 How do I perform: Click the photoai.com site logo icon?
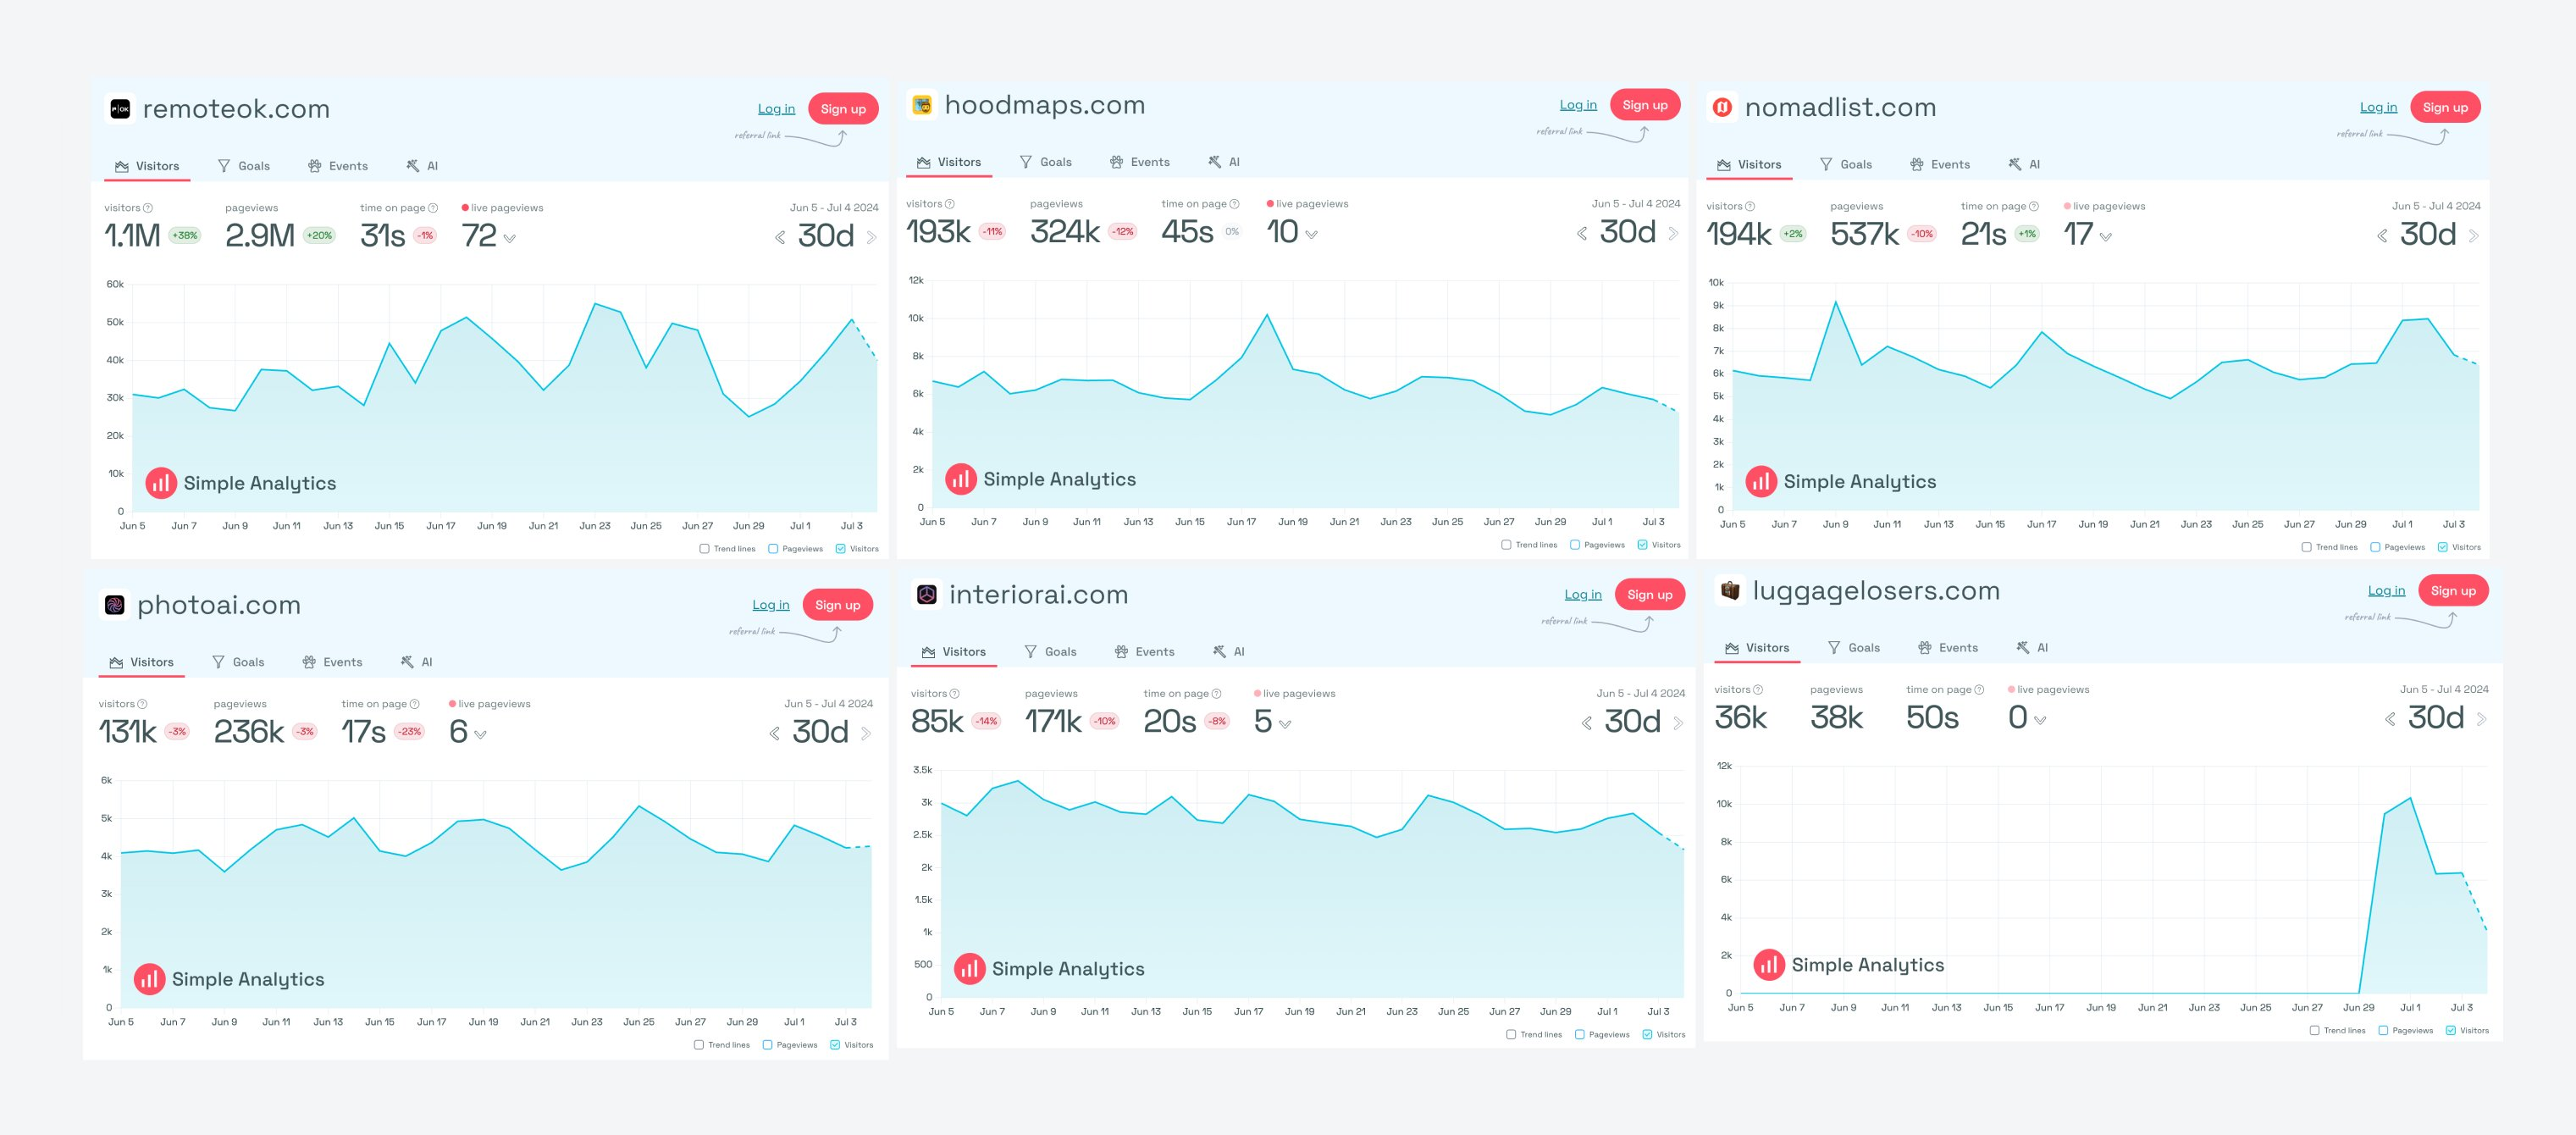tap(114, 605)
